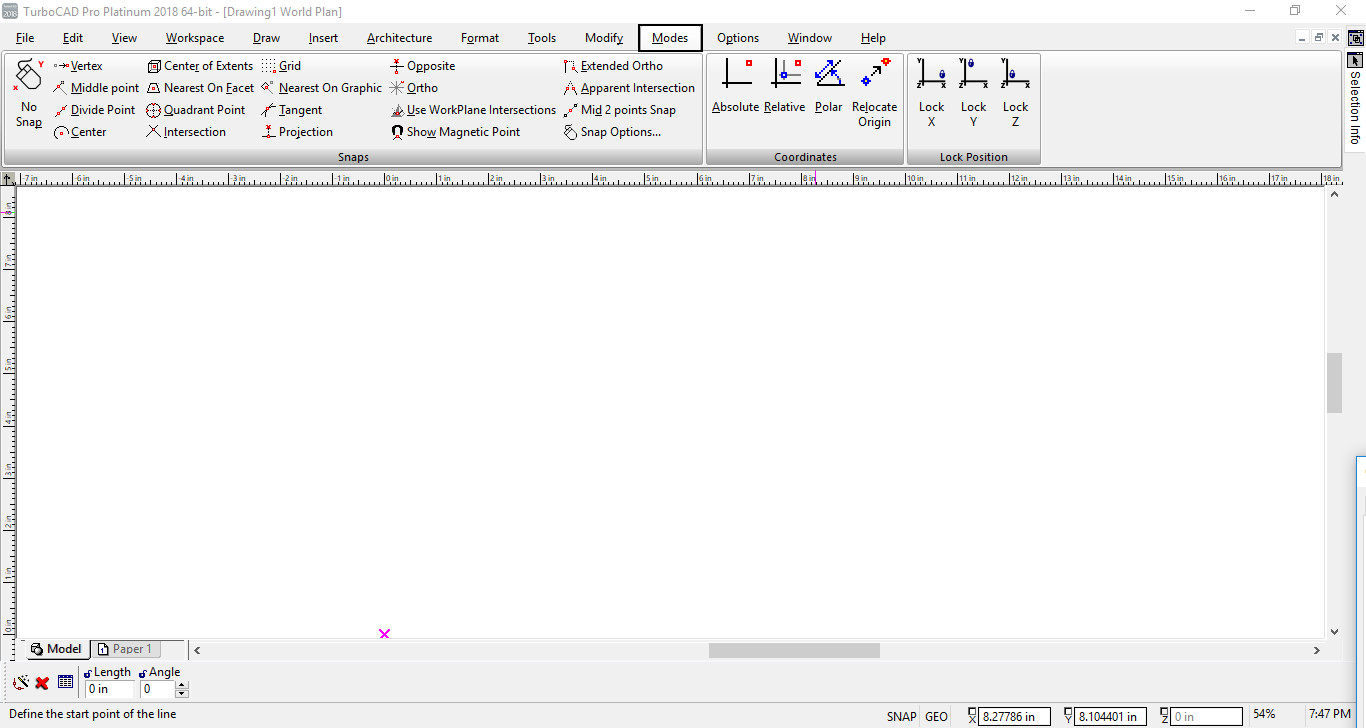The width and height of the screenshot is (1366, 728).
Task: Open the Format menu
Action: pyautogui.click(x=480, y=38)
